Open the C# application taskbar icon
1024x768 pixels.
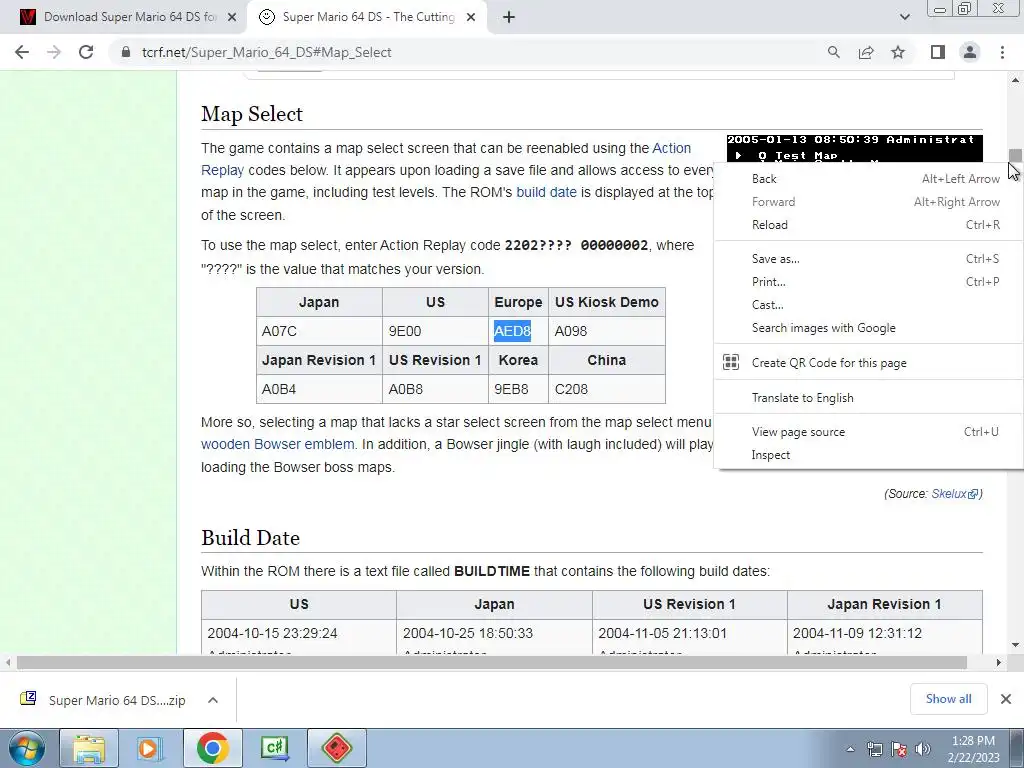(x=274, y=748)
